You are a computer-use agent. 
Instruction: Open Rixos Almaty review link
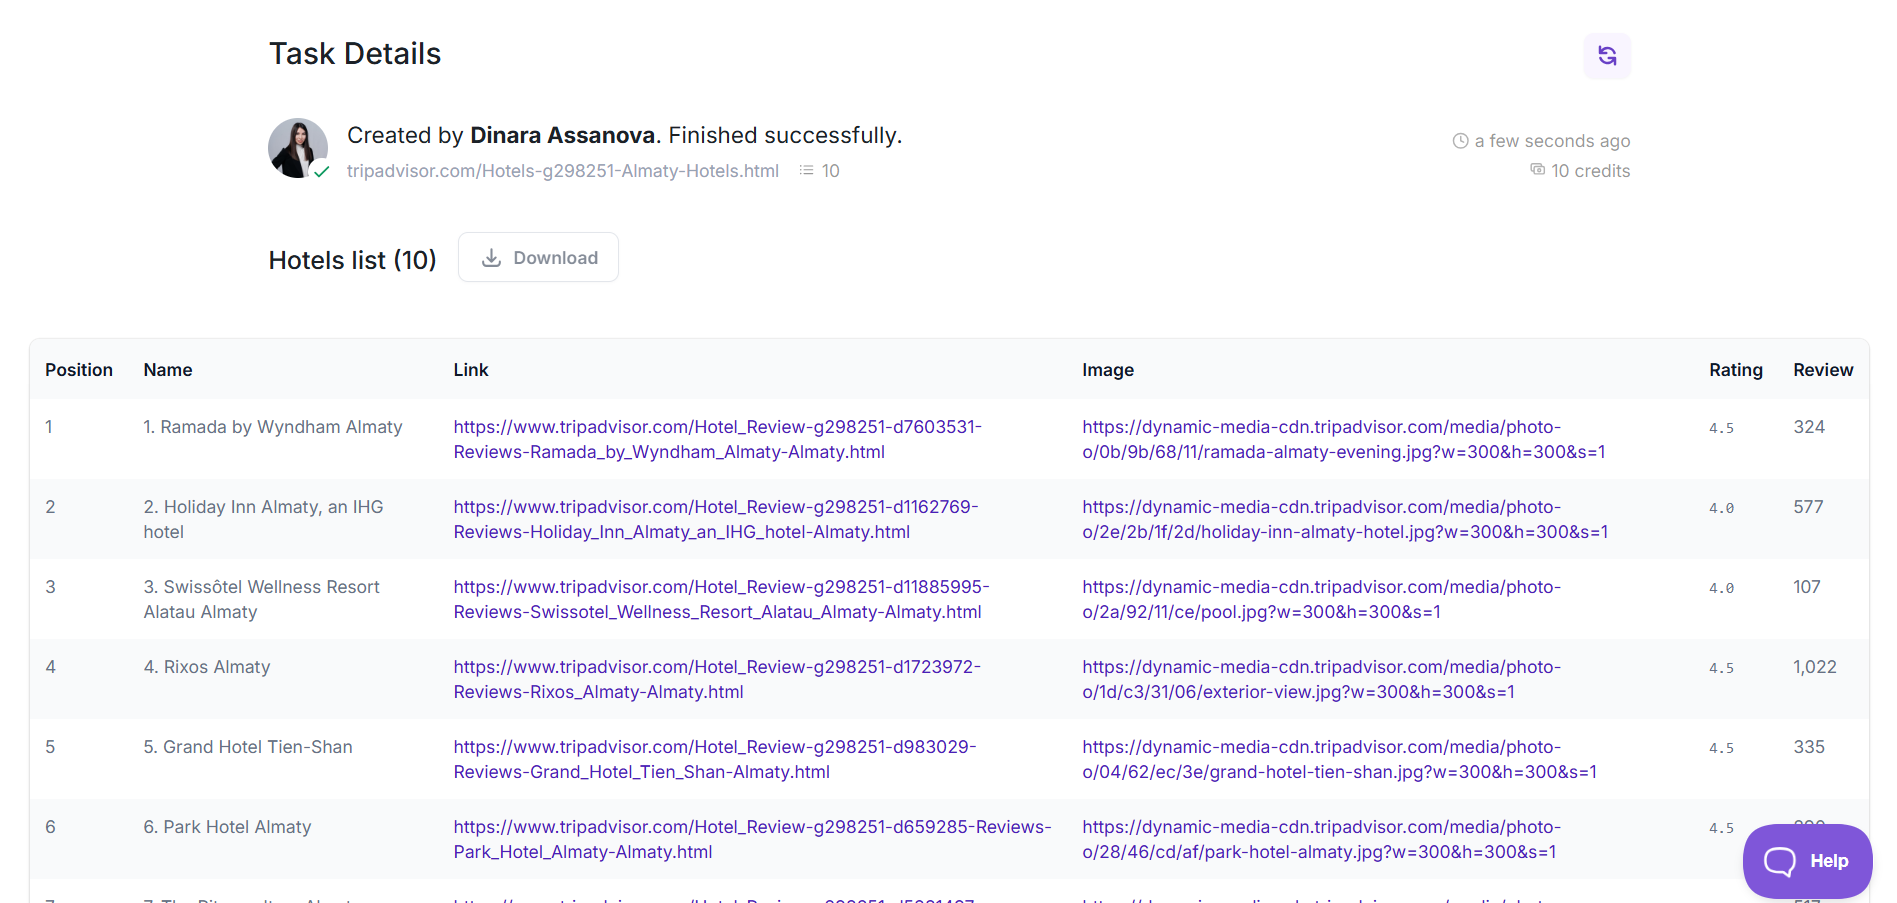[x=716, y=679]
